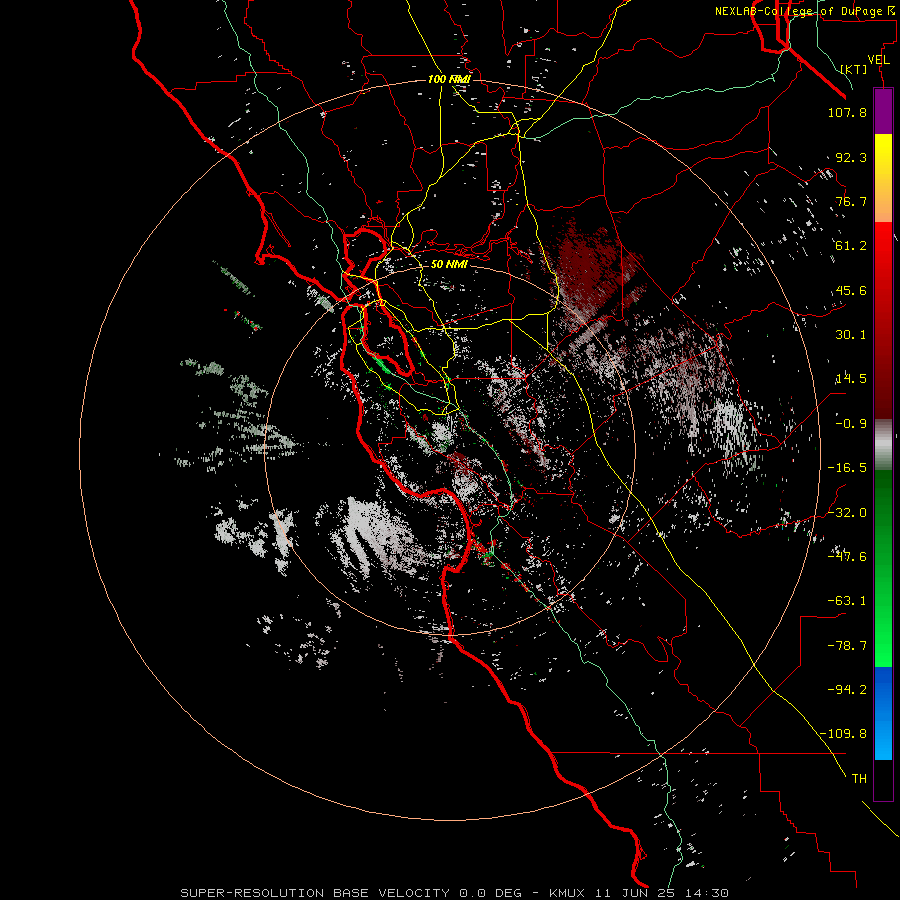Pick the blue segment of the color bar
This screenshot has height=900, width=900.
click(x=883, y=713)
